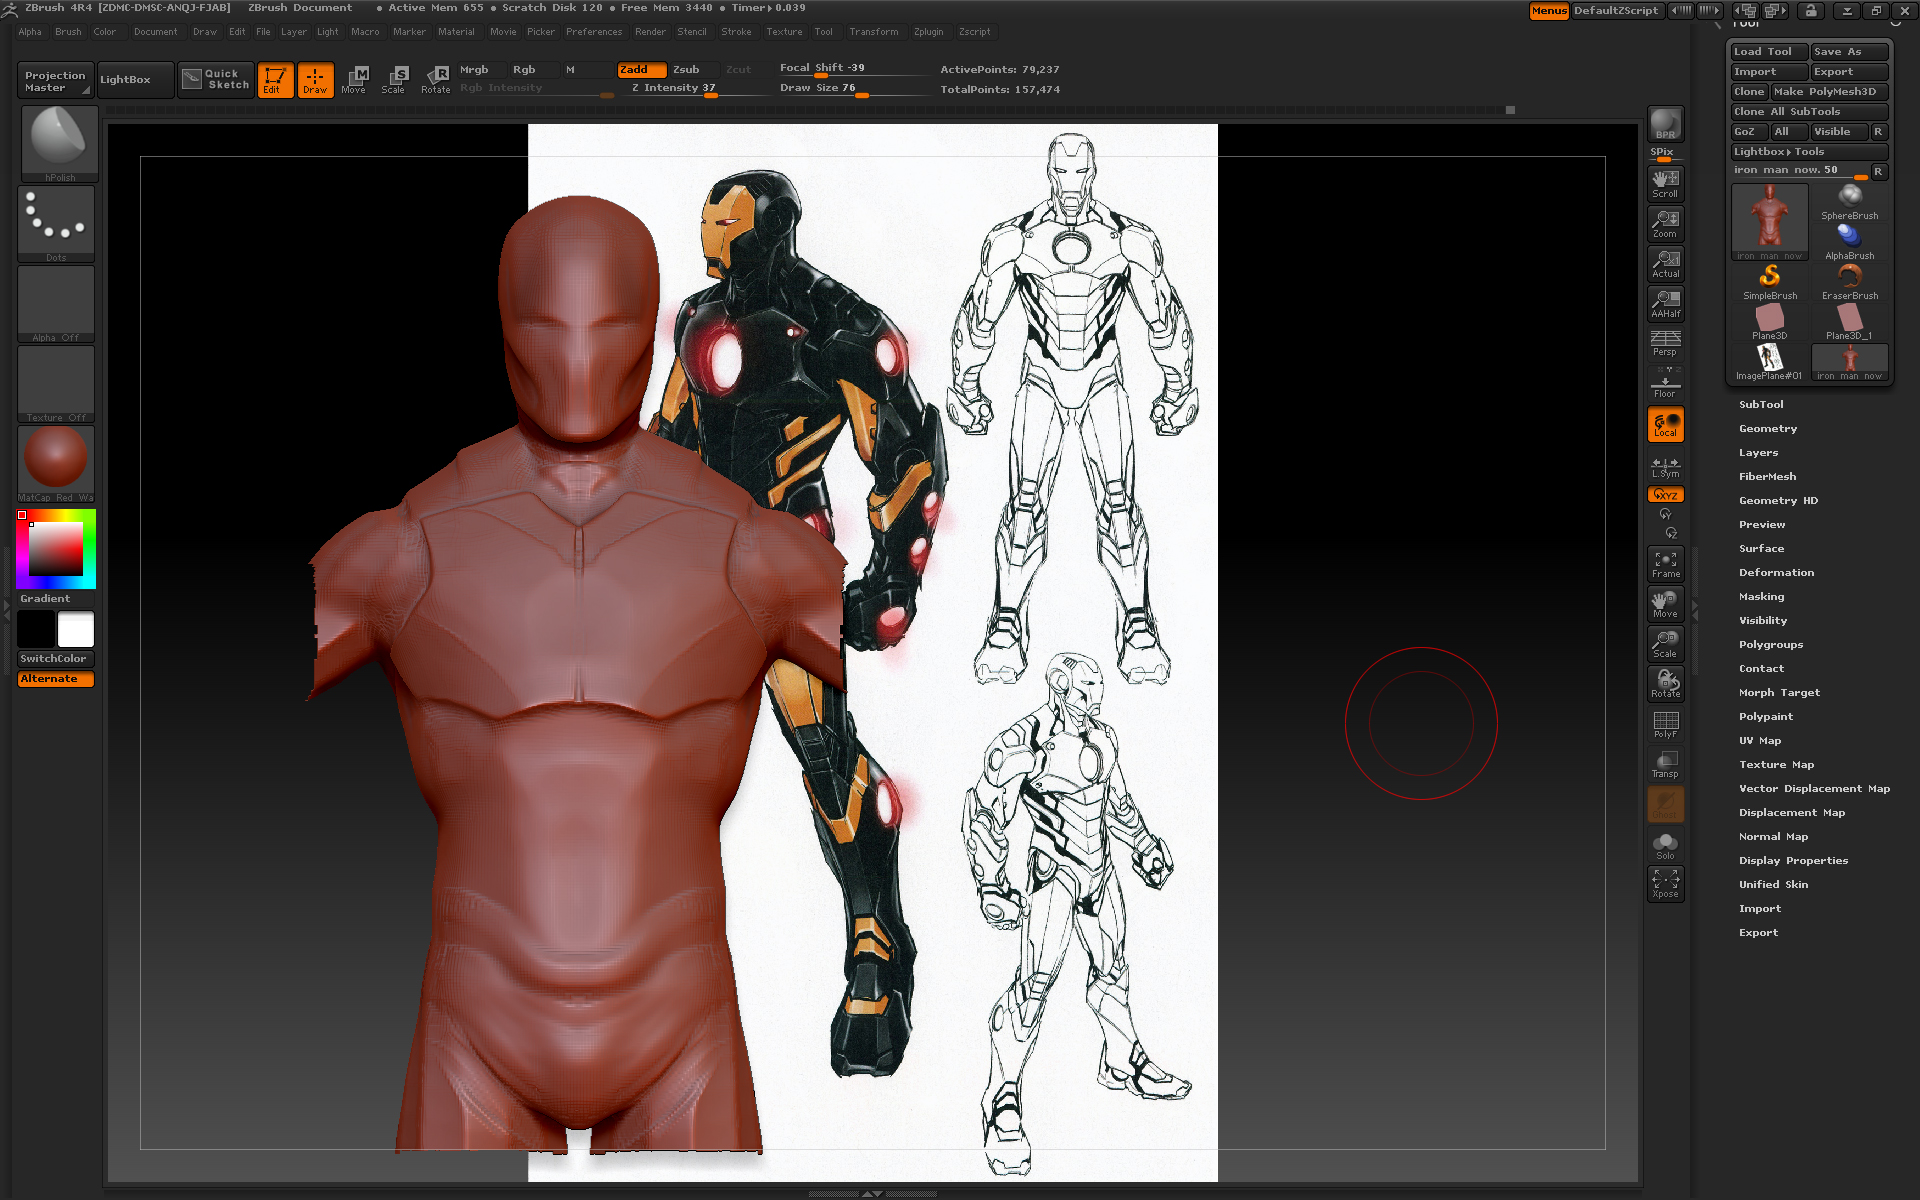
Task: Click the Rotate transform mode icon
Action: point(435,80)
